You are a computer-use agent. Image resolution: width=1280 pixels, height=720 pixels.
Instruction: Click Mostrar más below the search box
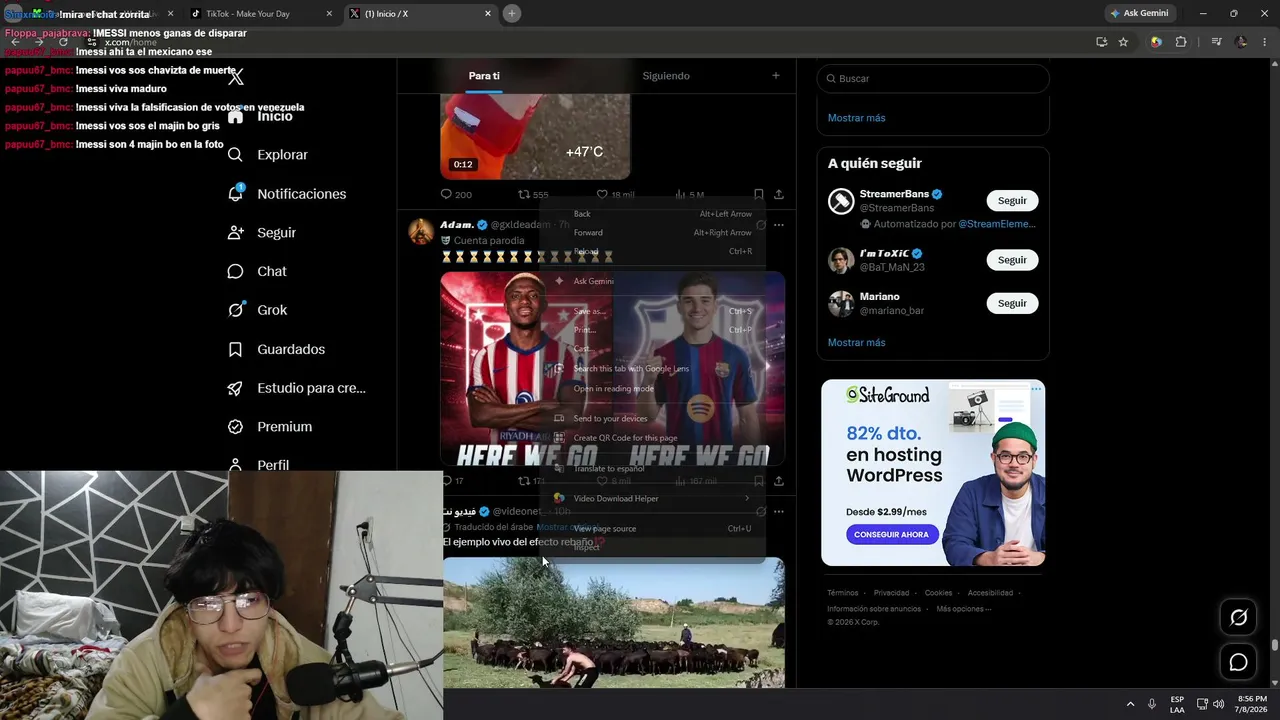coord(856,118)
